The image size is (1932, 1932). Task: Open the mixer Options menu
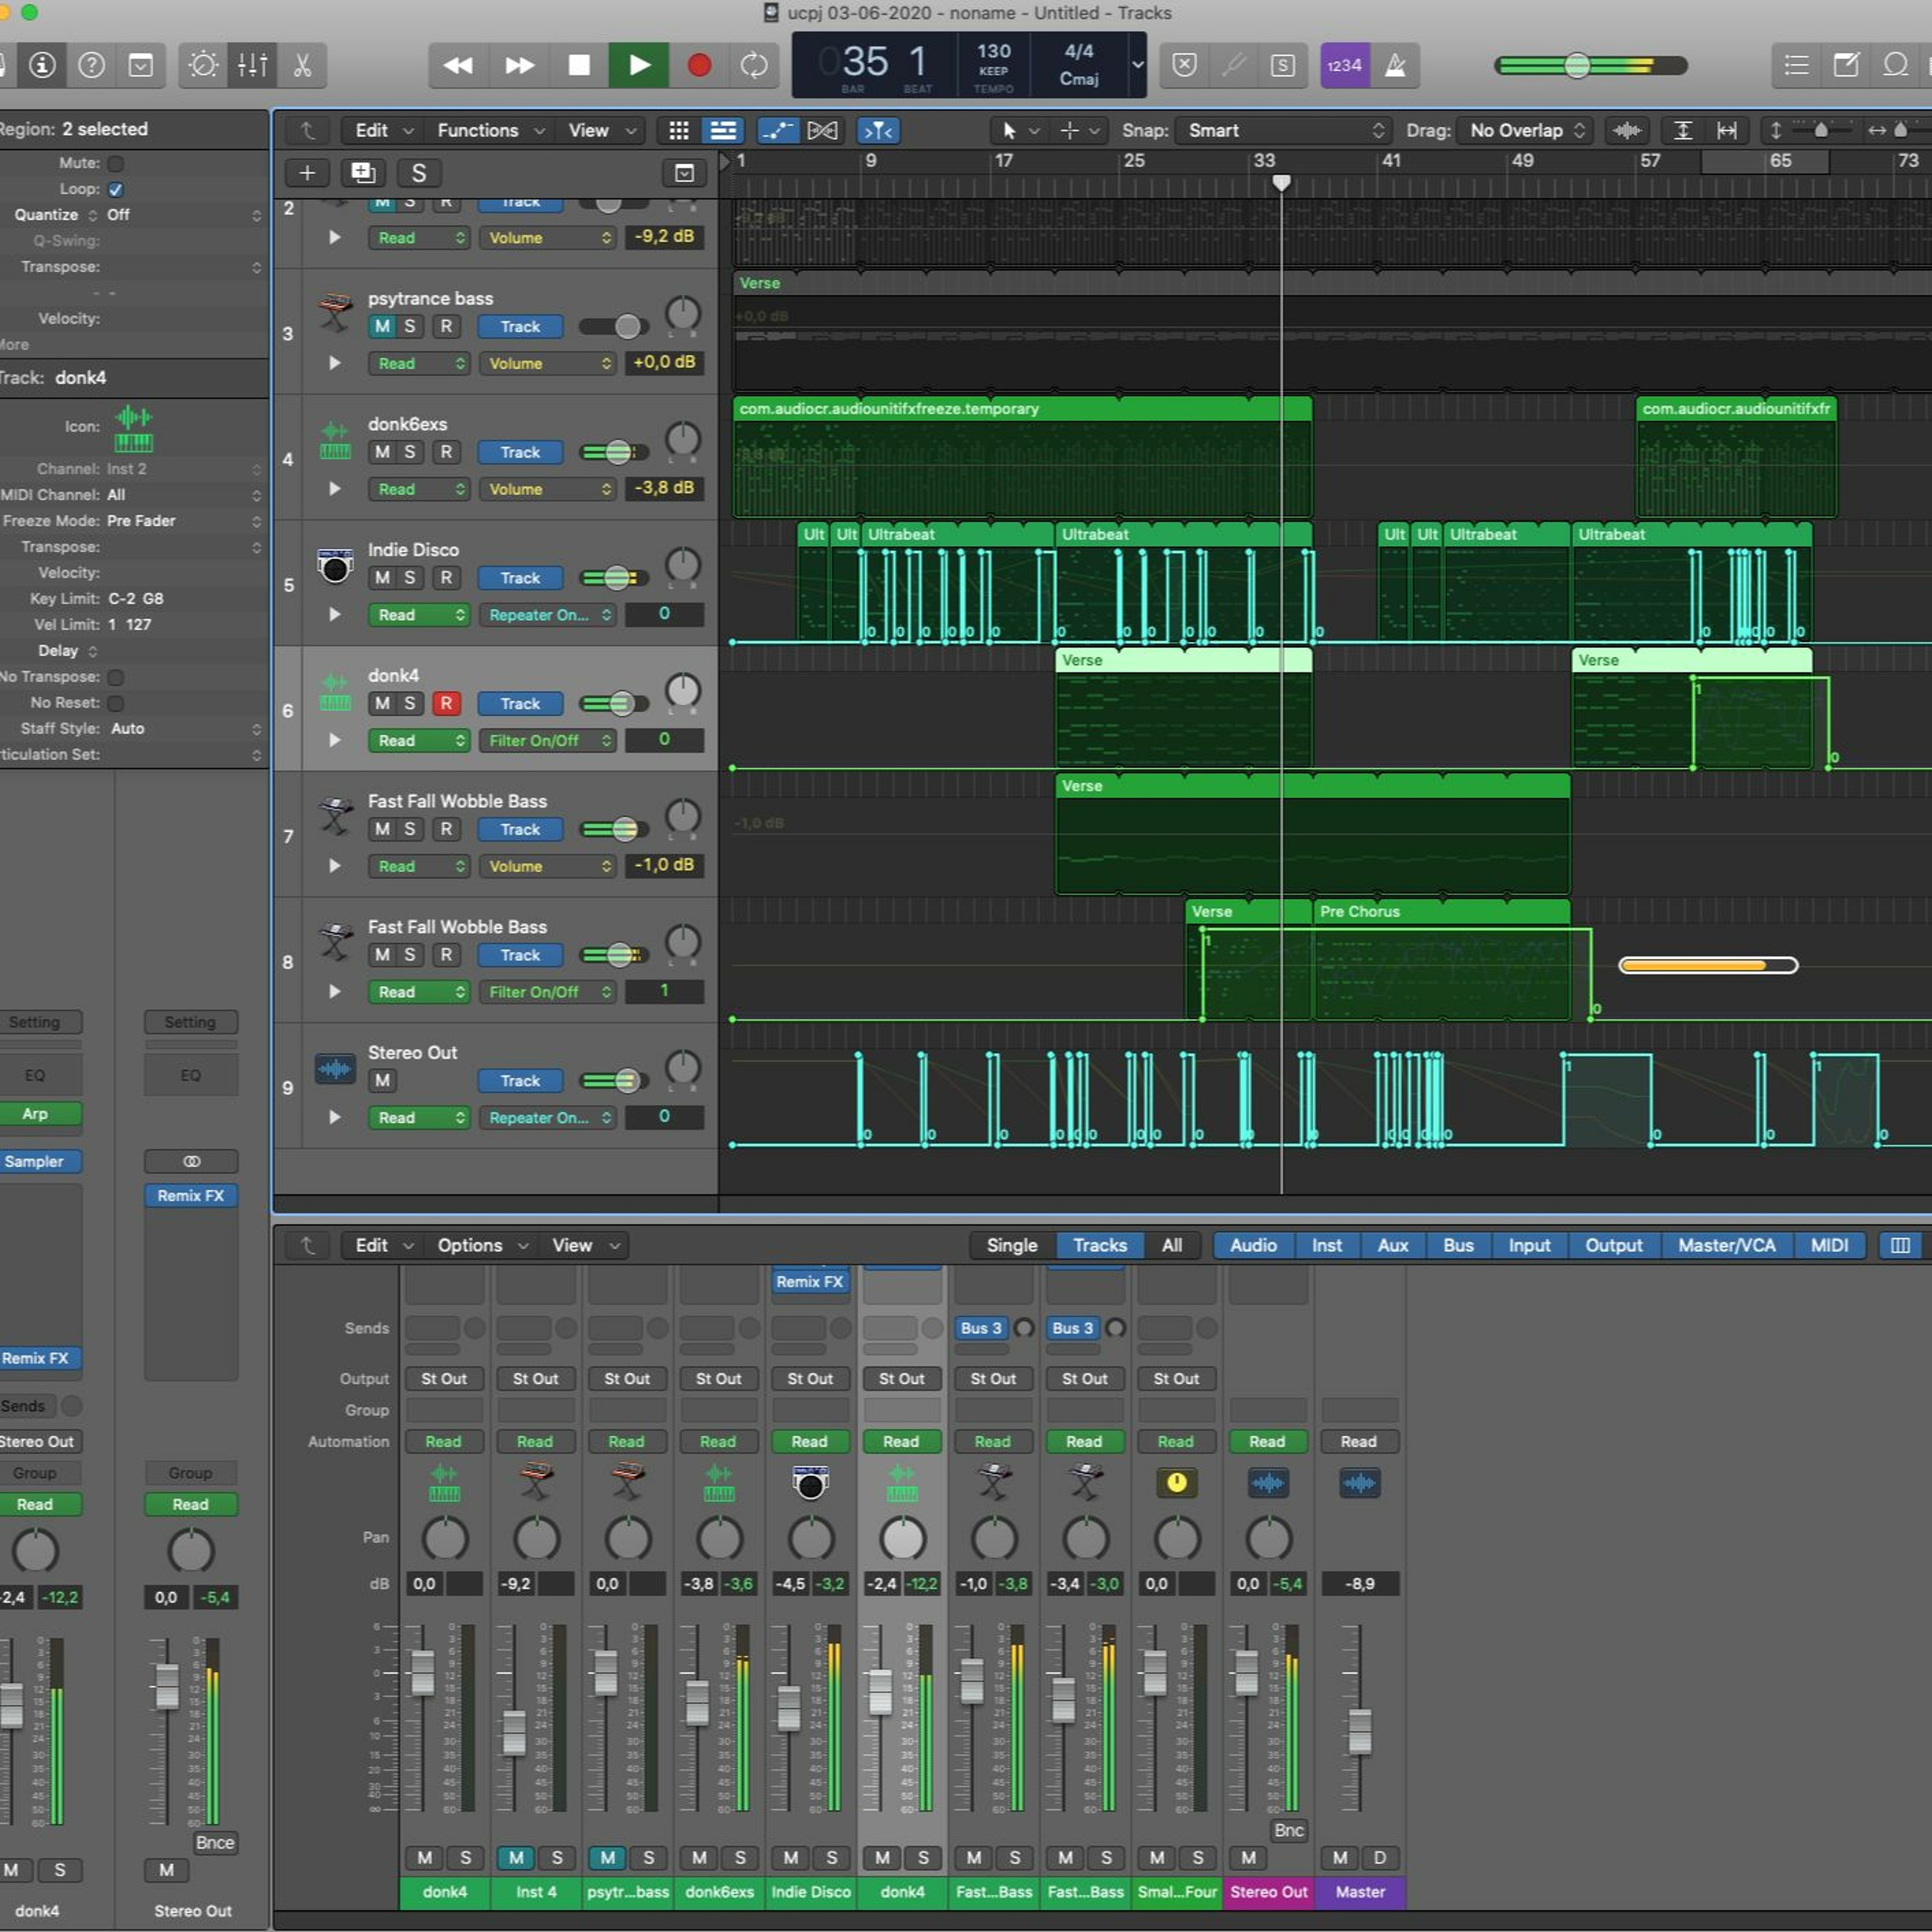tap(482, 1245)
